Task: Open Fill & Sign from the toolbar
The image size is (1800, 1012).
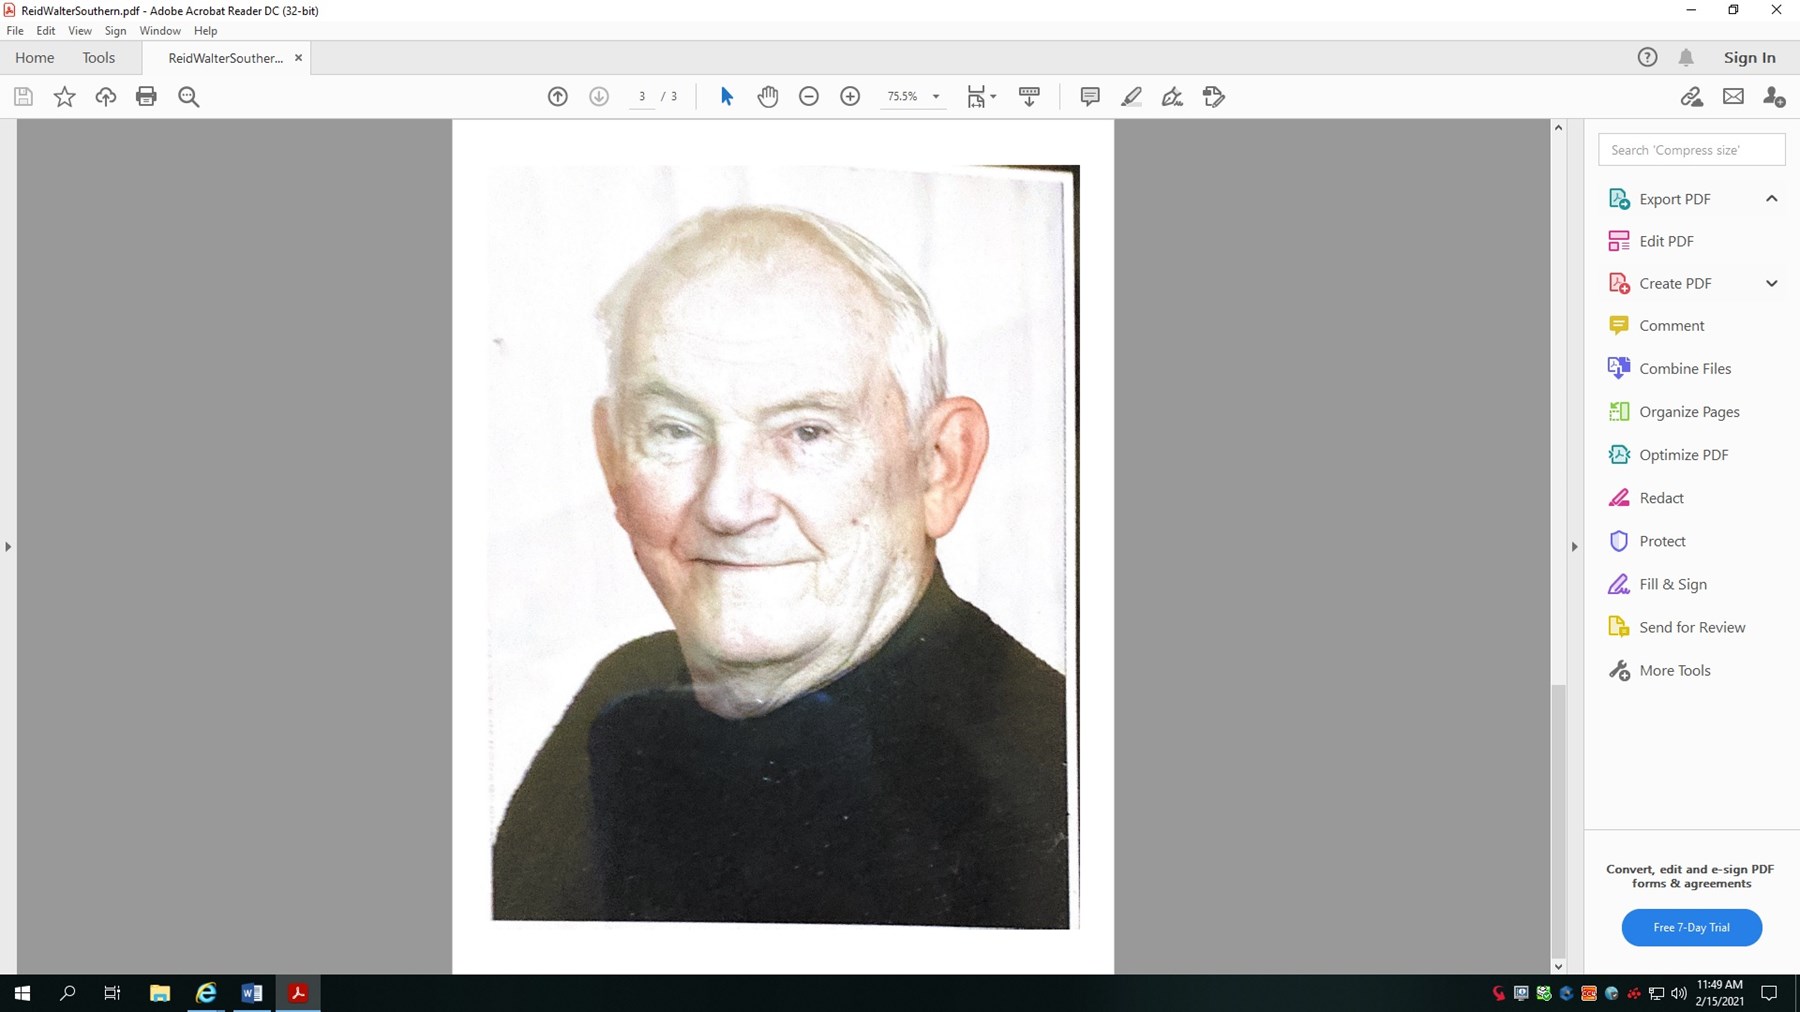Action: point(1212,96)
